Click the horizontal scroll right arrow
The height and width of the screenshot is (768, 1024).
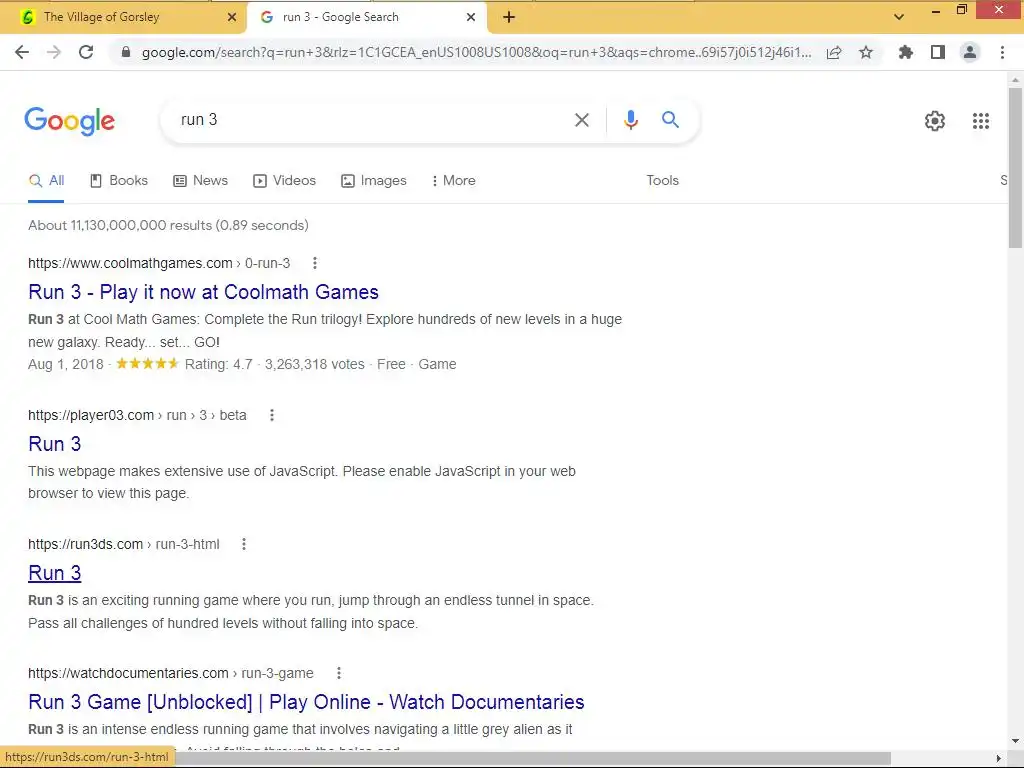point(999,758)
